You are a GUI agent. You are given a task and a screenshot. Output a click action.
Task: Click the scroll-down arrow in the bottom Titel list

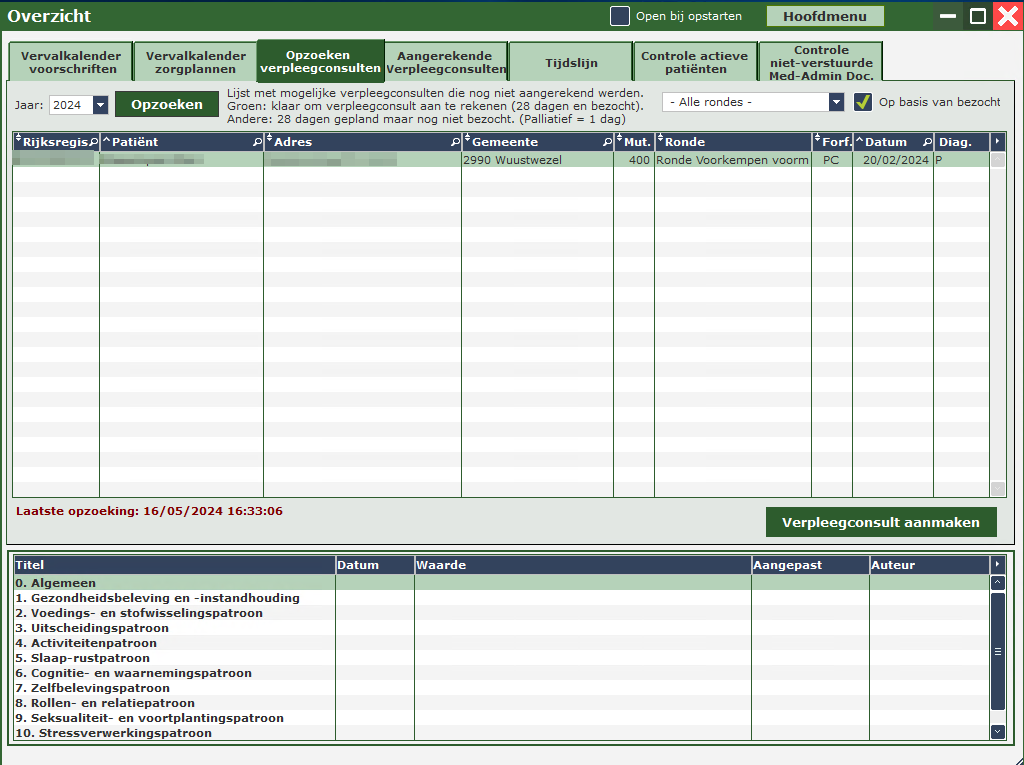997,732
